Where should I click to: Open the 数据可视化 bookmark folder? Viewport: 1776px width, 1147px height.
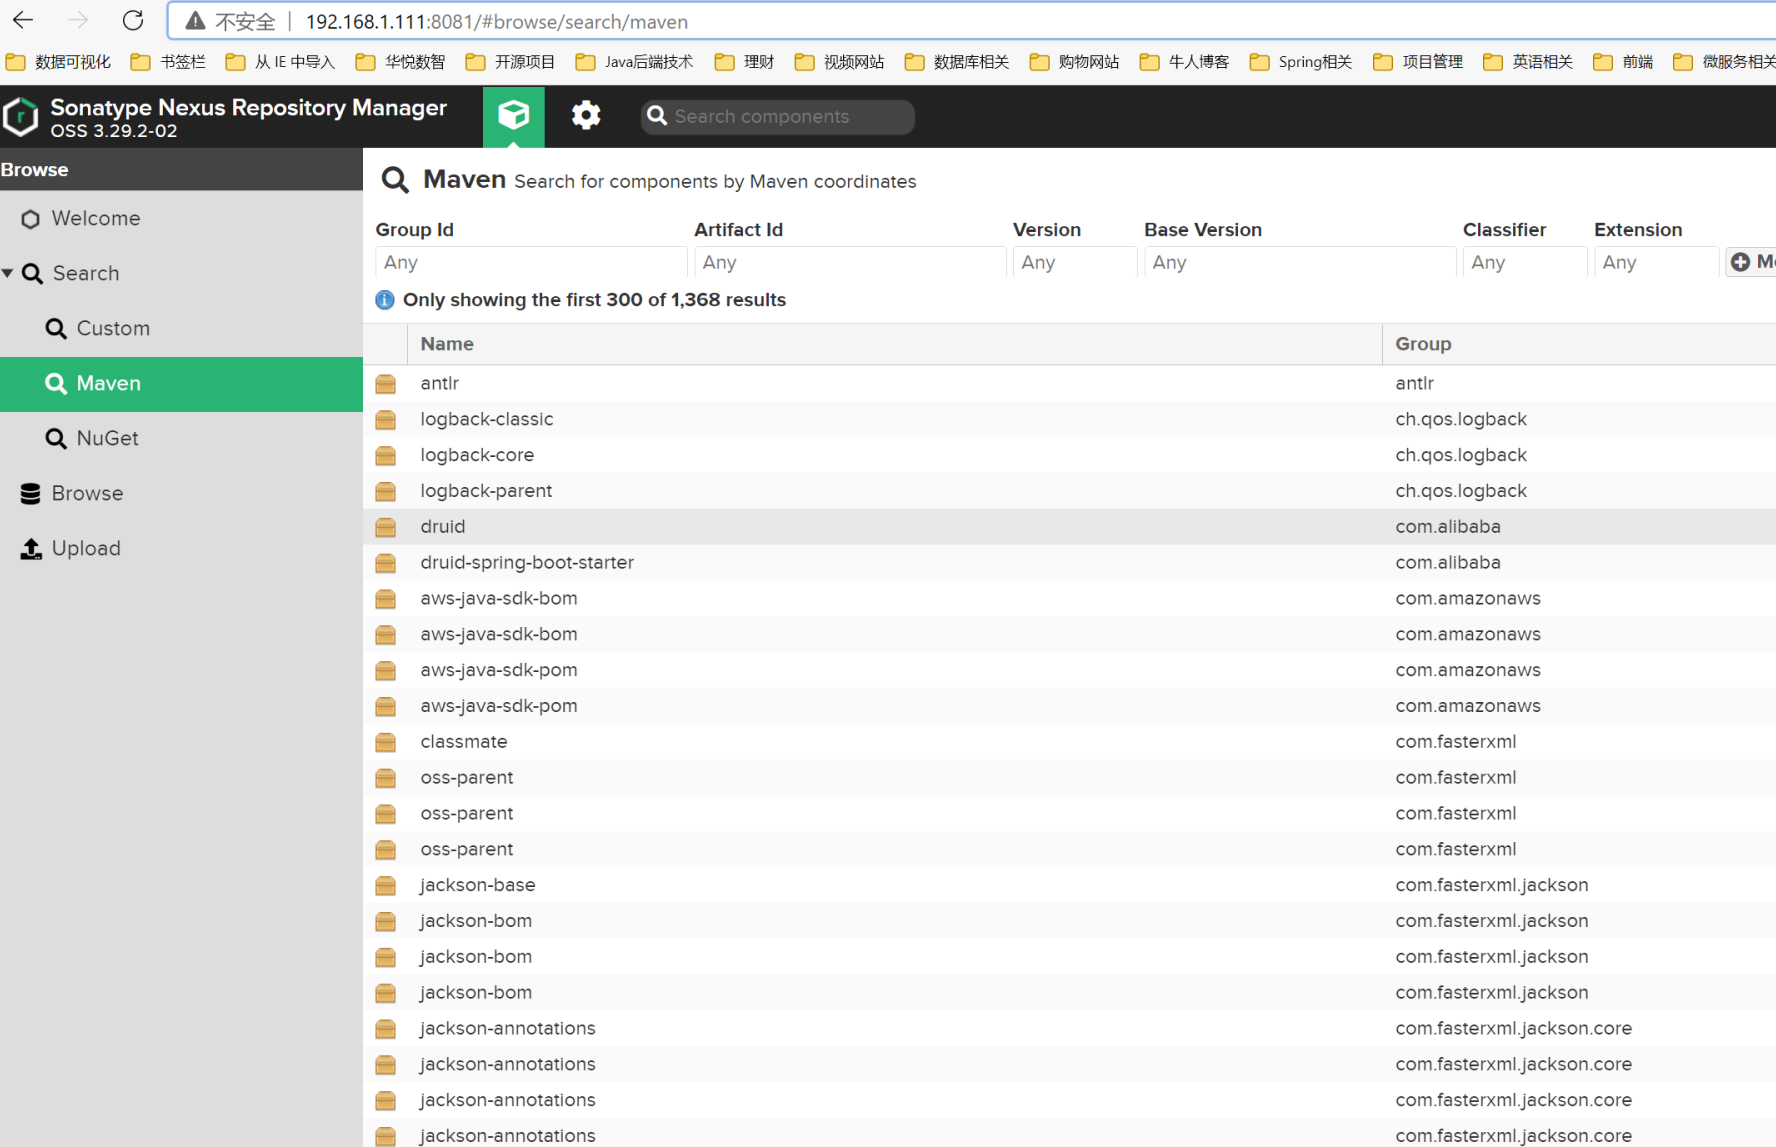pos(58,62)
